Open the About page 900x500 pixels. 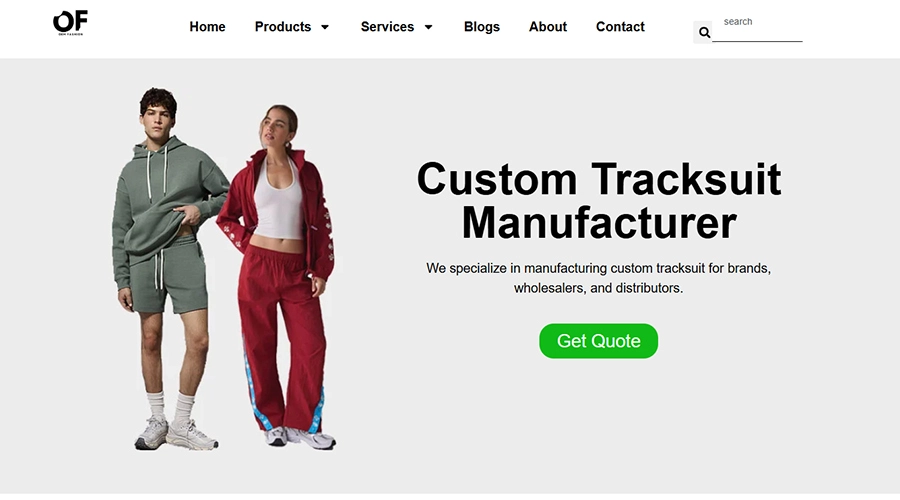point(548,27)
